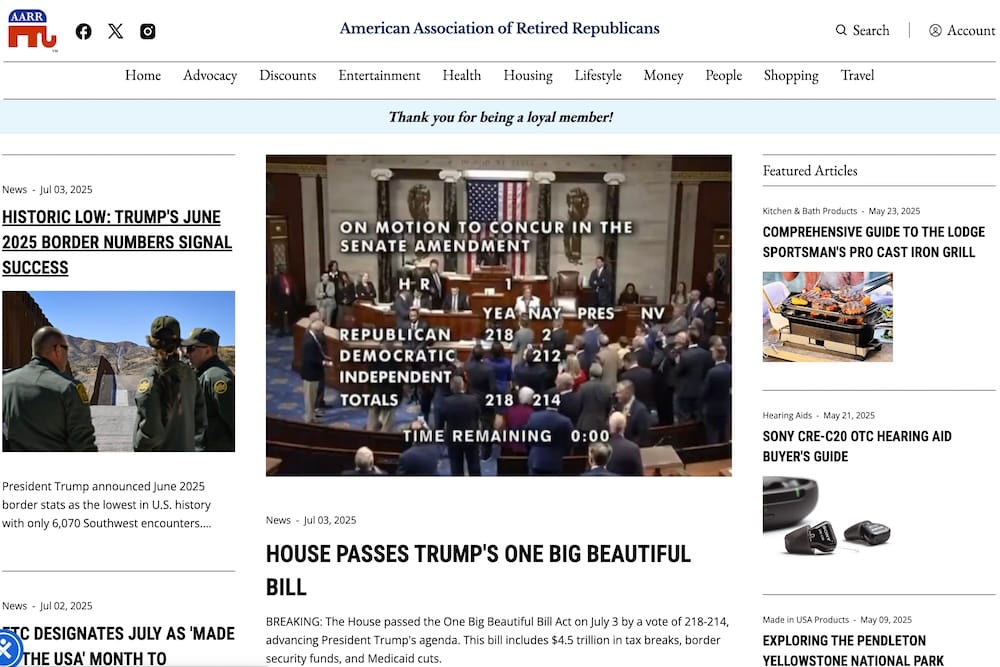Click the border patrol agents photo
Viewport: 1000px width, 667px height.
click(118, 371)
